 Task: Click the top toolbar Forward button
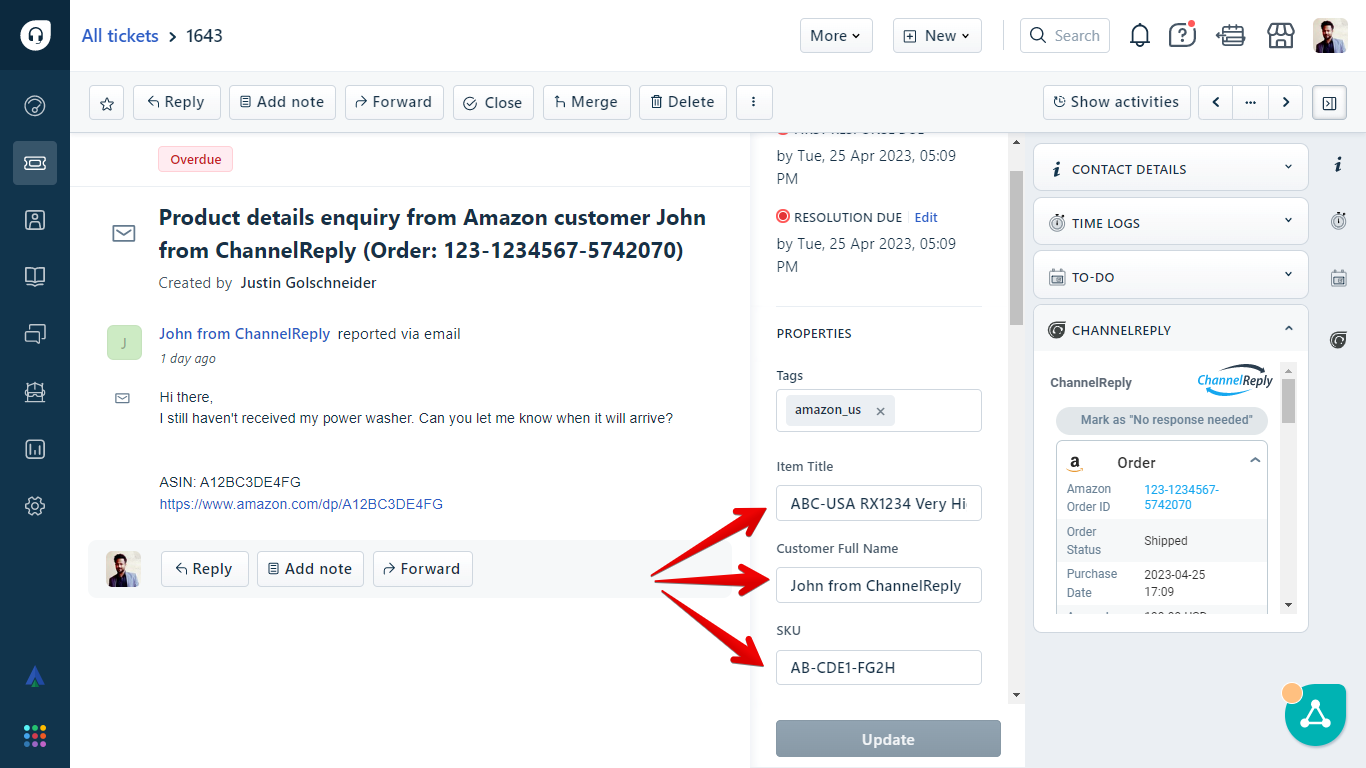point(394,102)
